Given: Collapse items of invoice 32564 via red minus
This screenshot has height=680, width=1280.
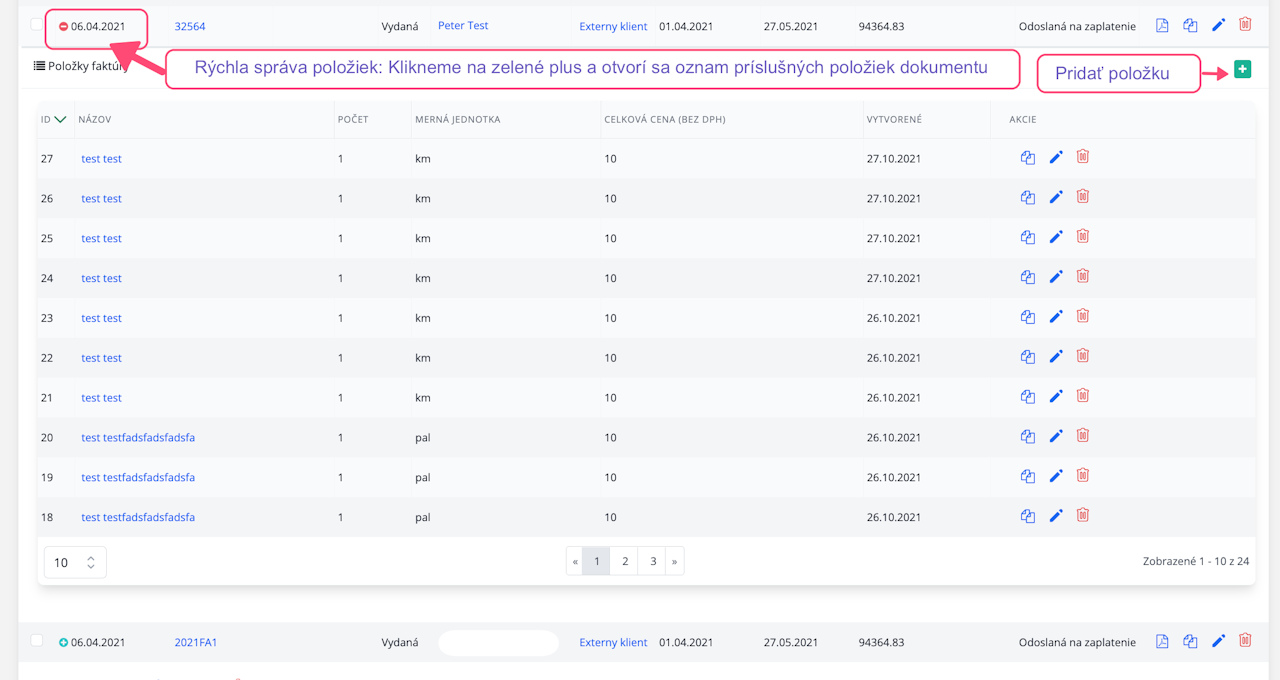Looking at the screenshot, I should click(63, 27).
